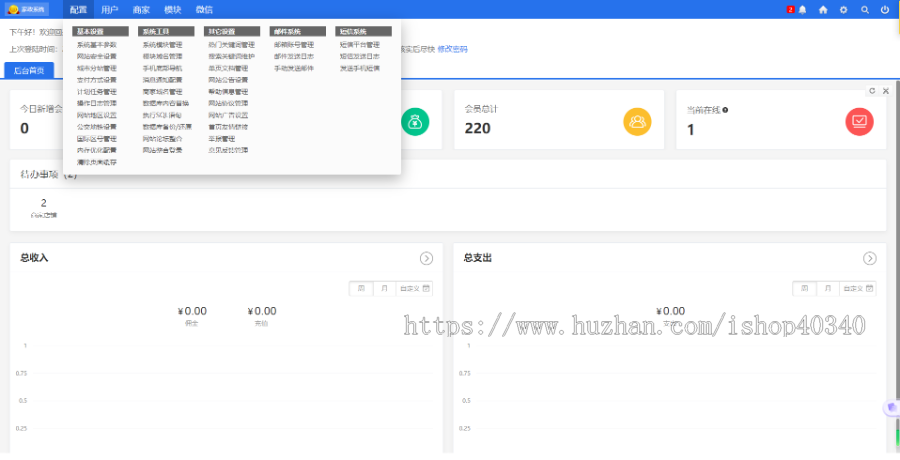Select 举报管理 menu entry

click(x=222, y=138)
